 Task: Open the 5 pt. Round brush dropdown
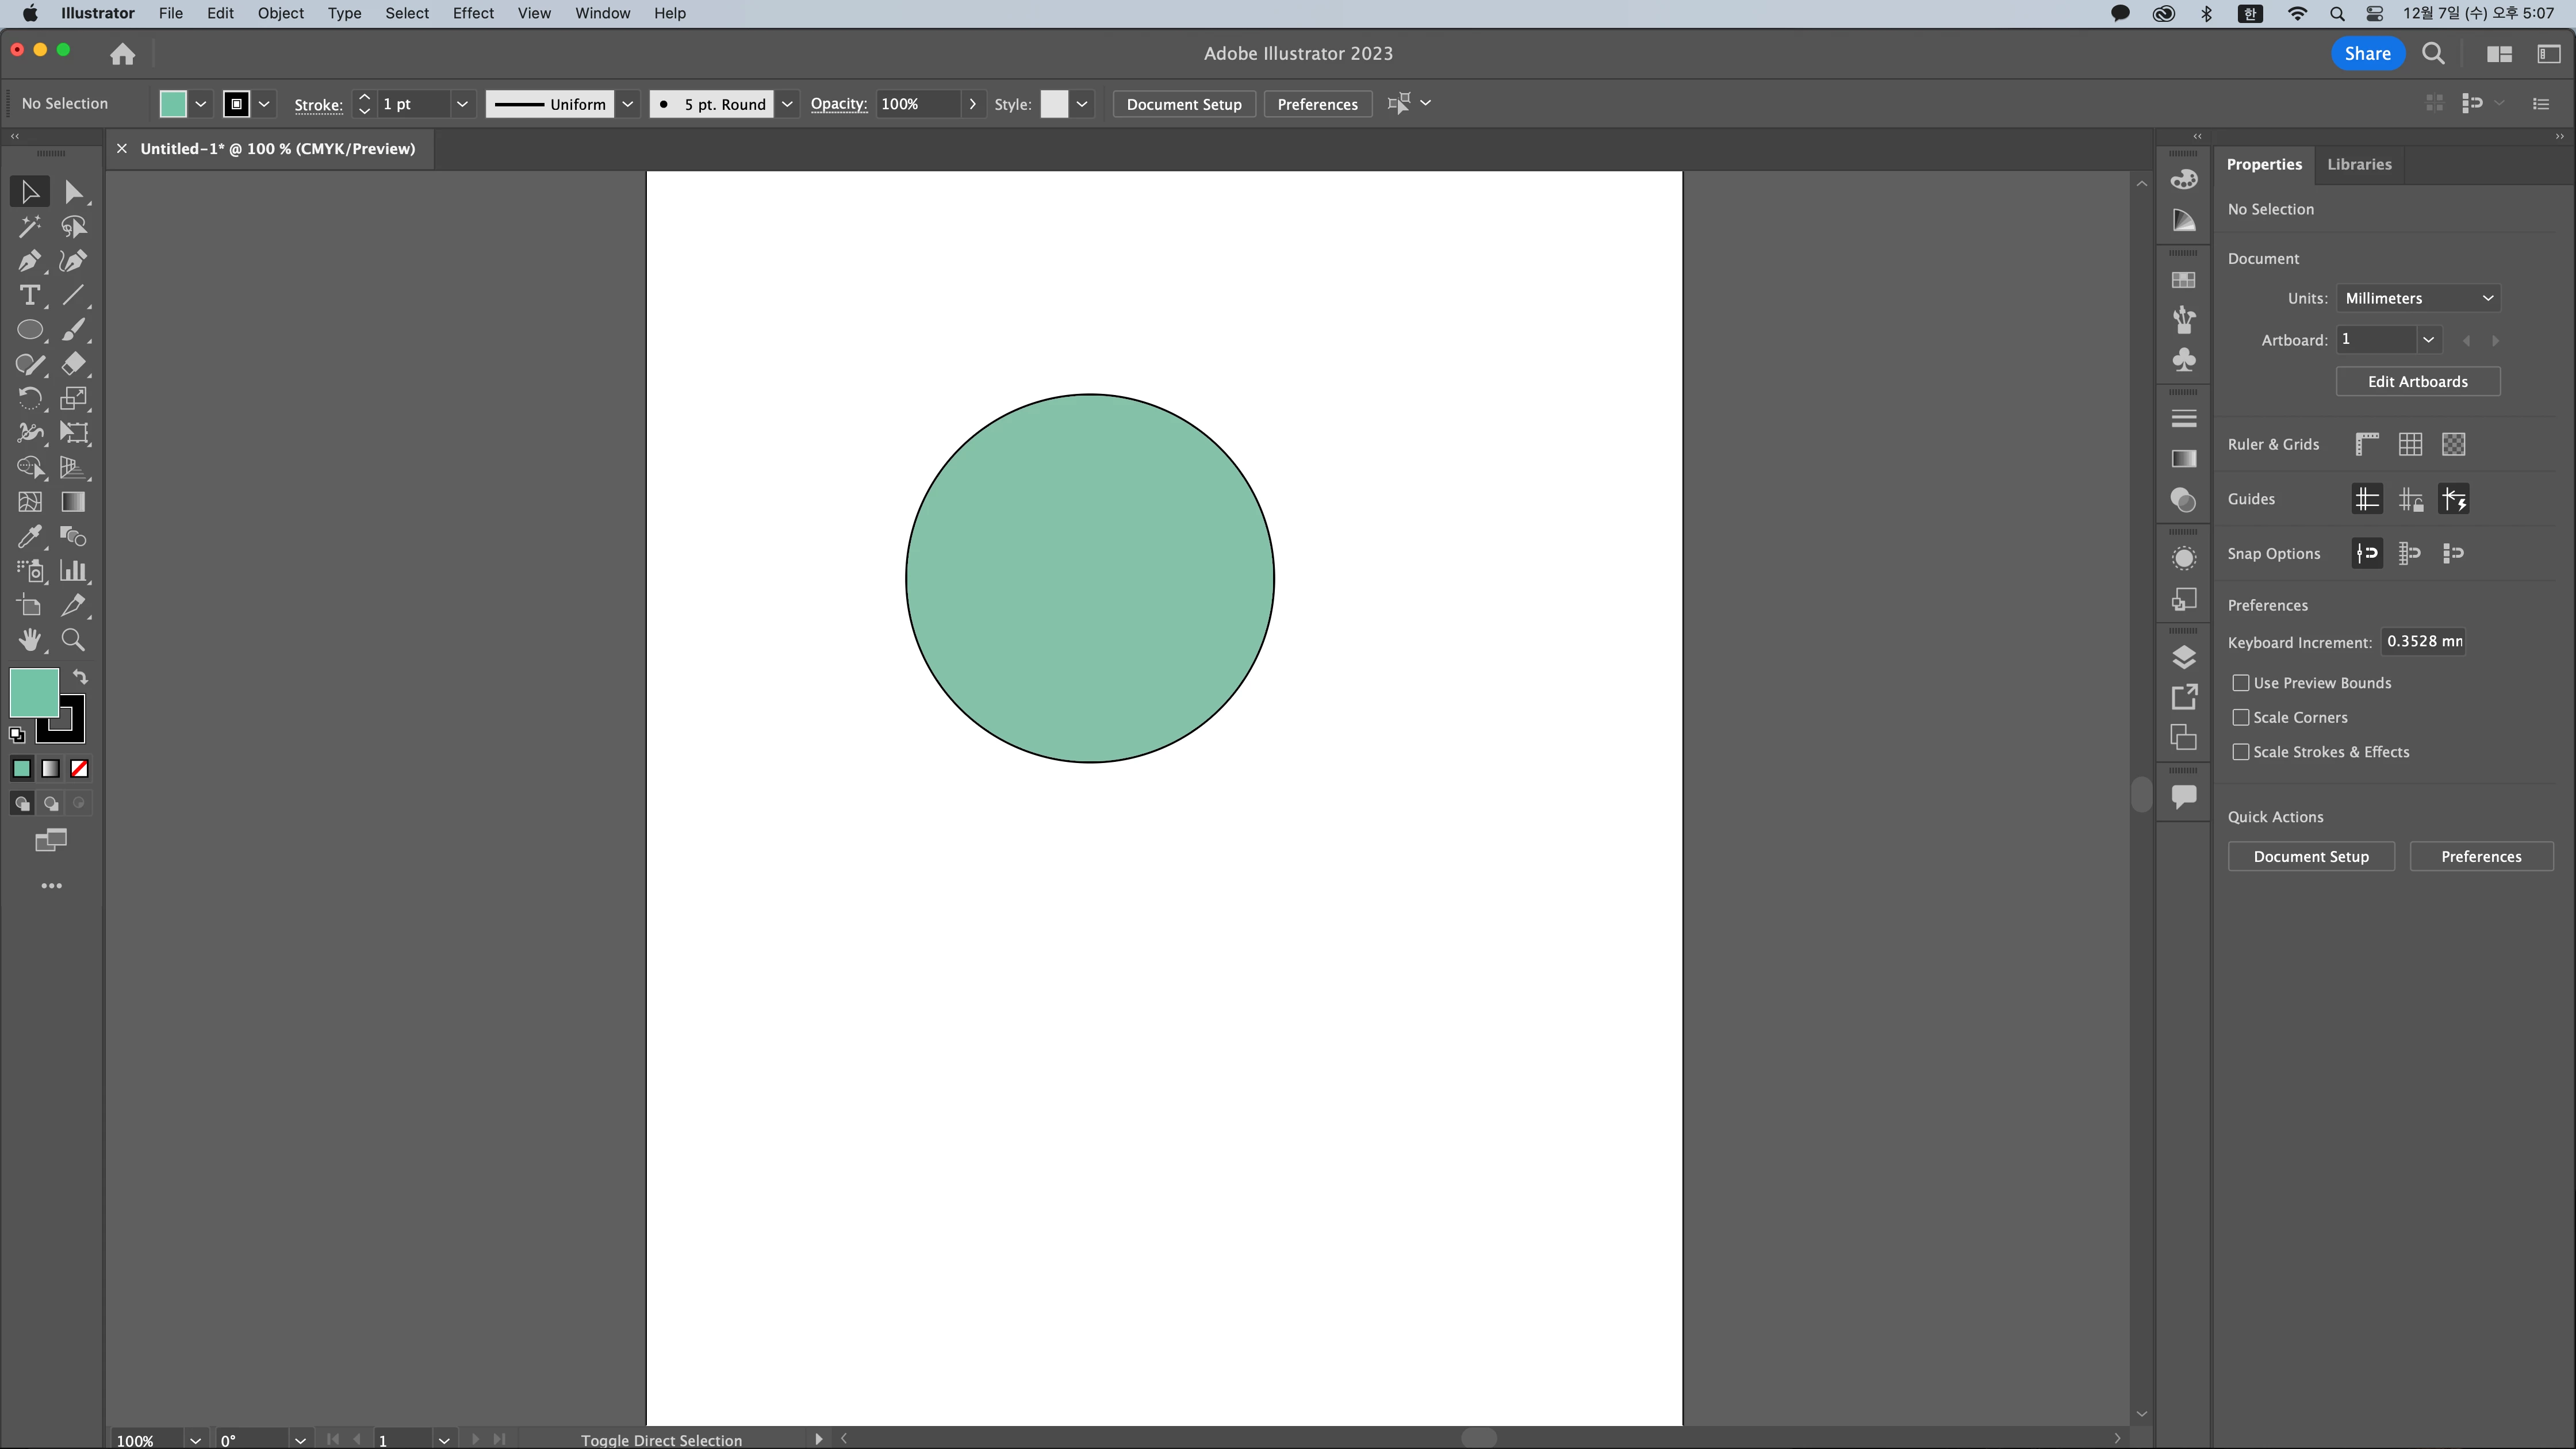click(x=787, y=104)
